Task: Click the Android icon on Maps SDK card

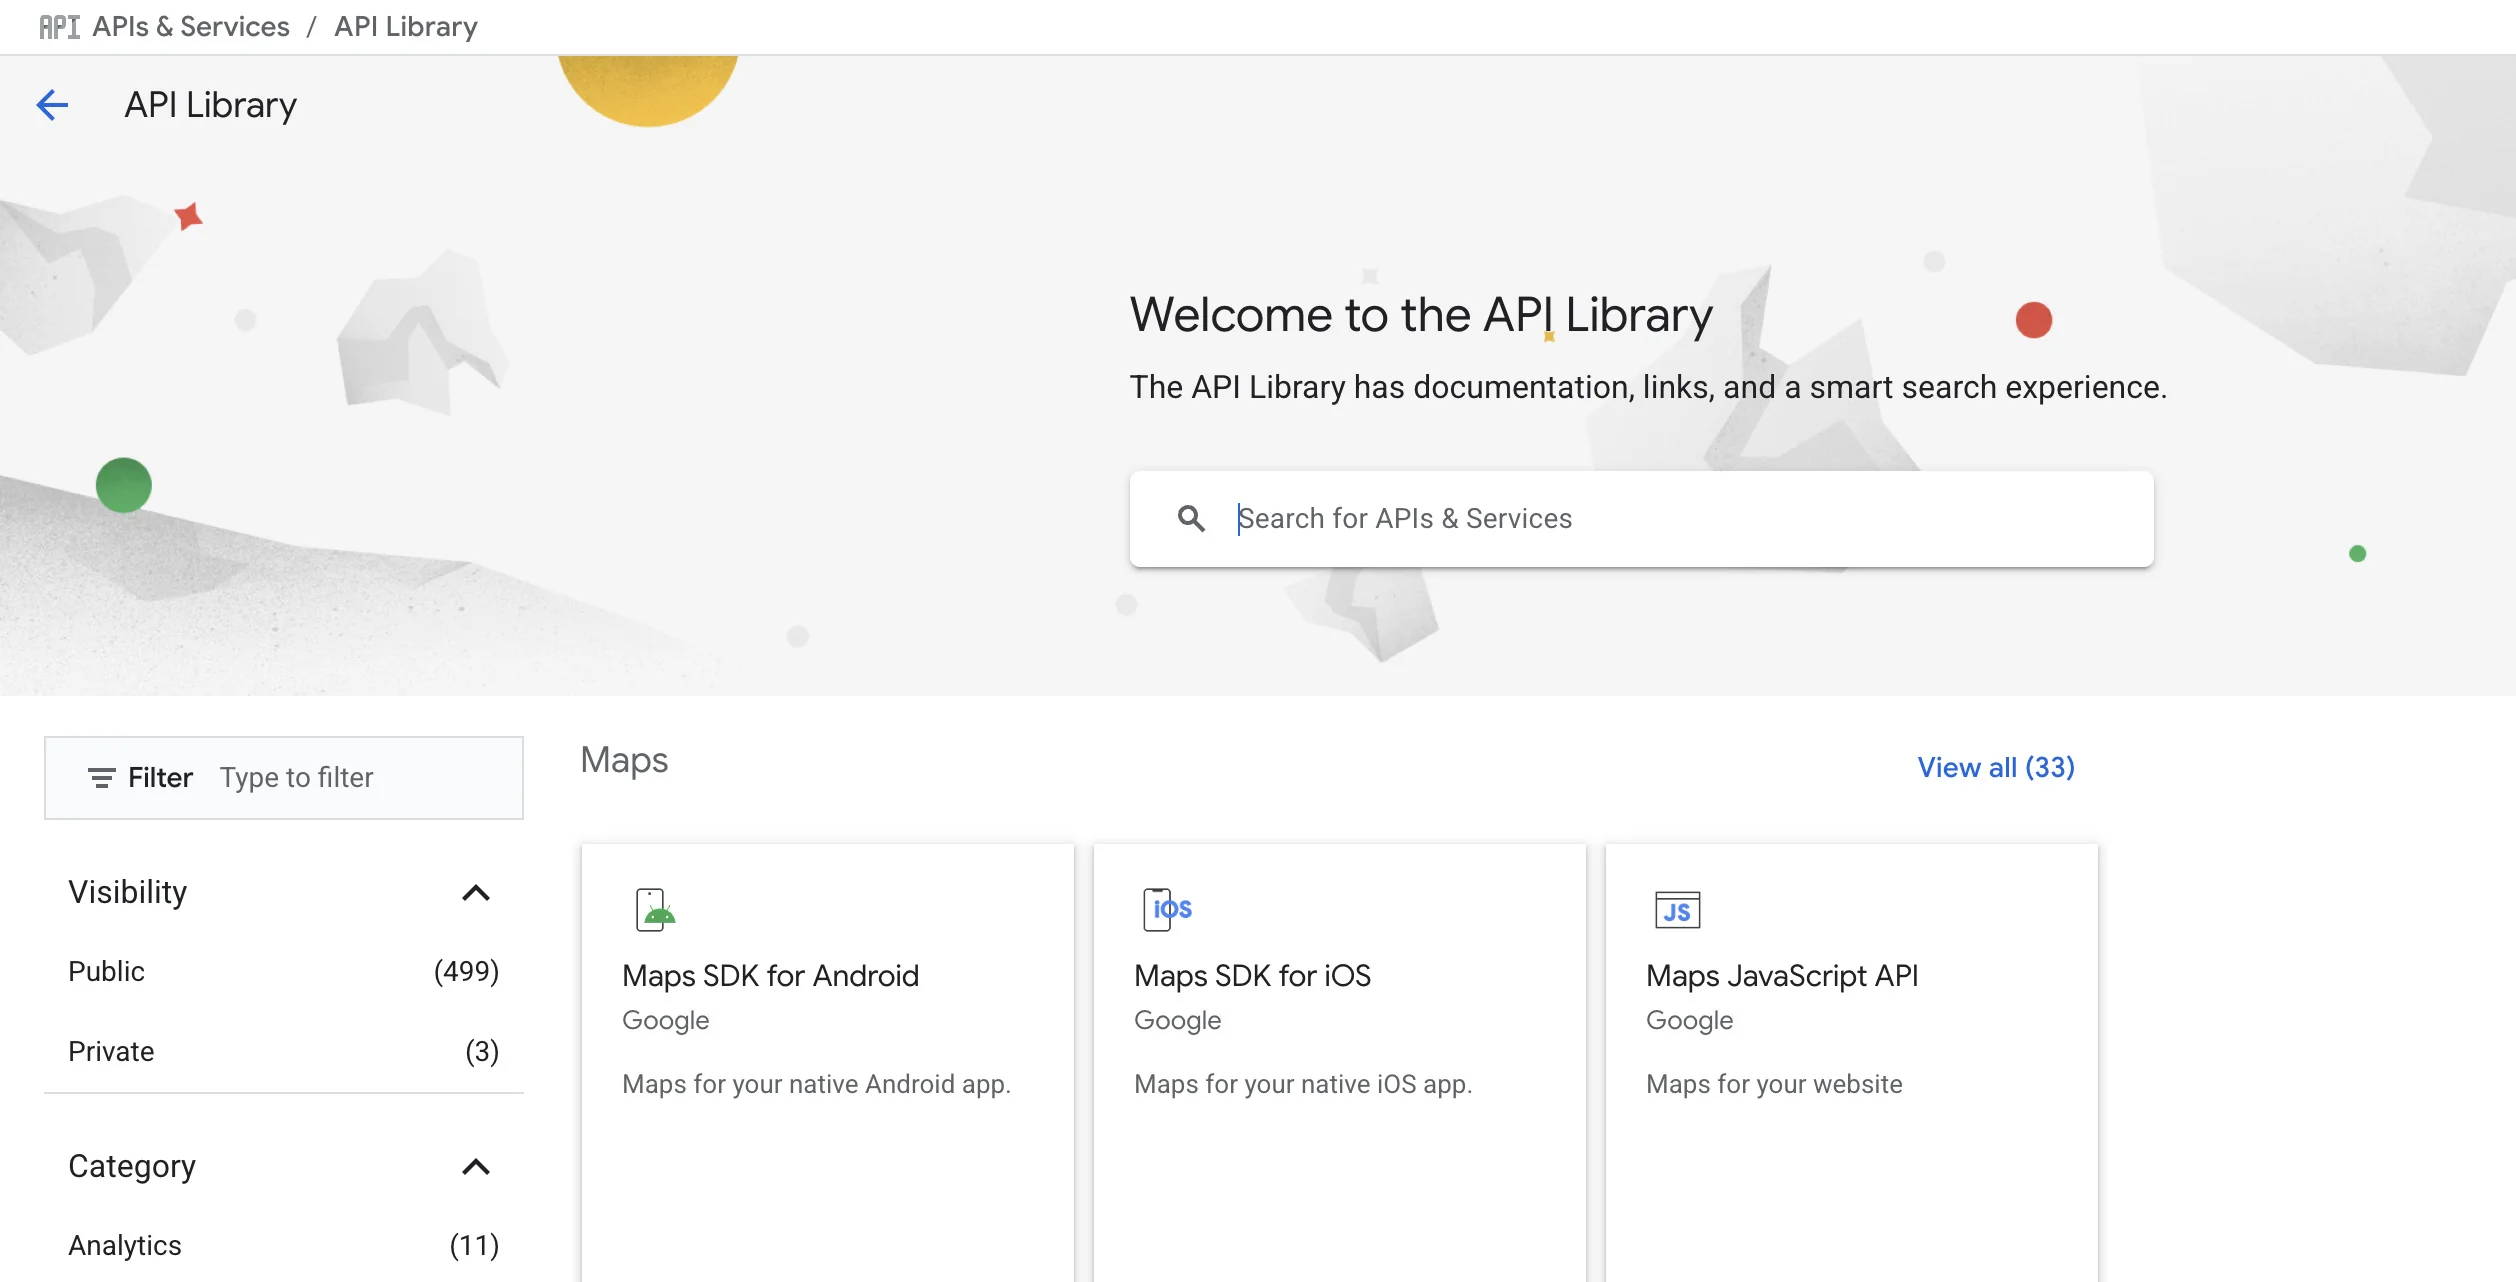Action: tap(655, 909)
